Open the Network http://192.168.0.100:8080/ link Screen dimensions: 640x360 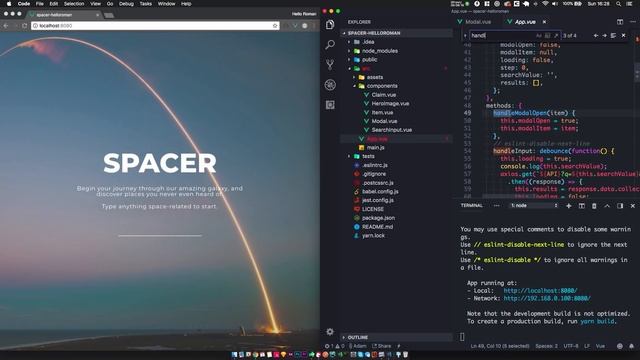pos(547,298)
